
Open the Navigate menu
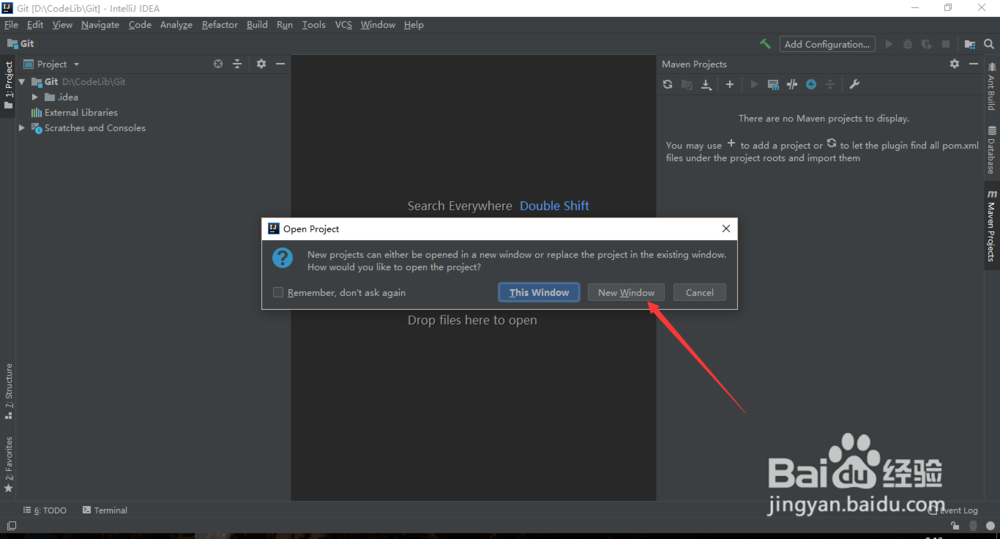pyautogui.click(x=100, y=25)
